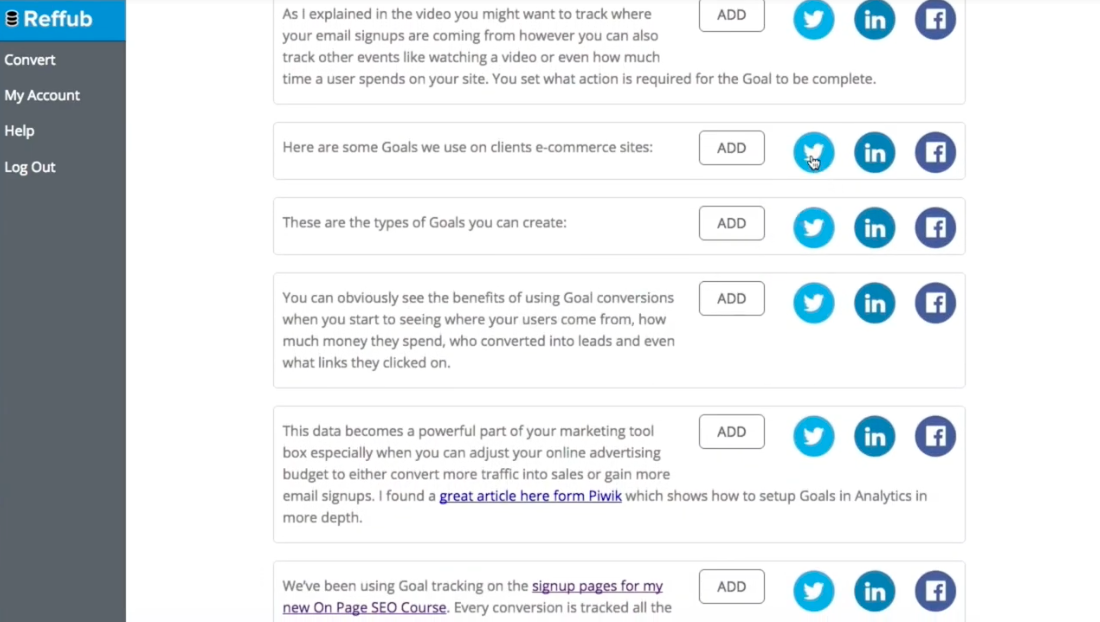Go to My Account in sidebar

click(42, 95)
